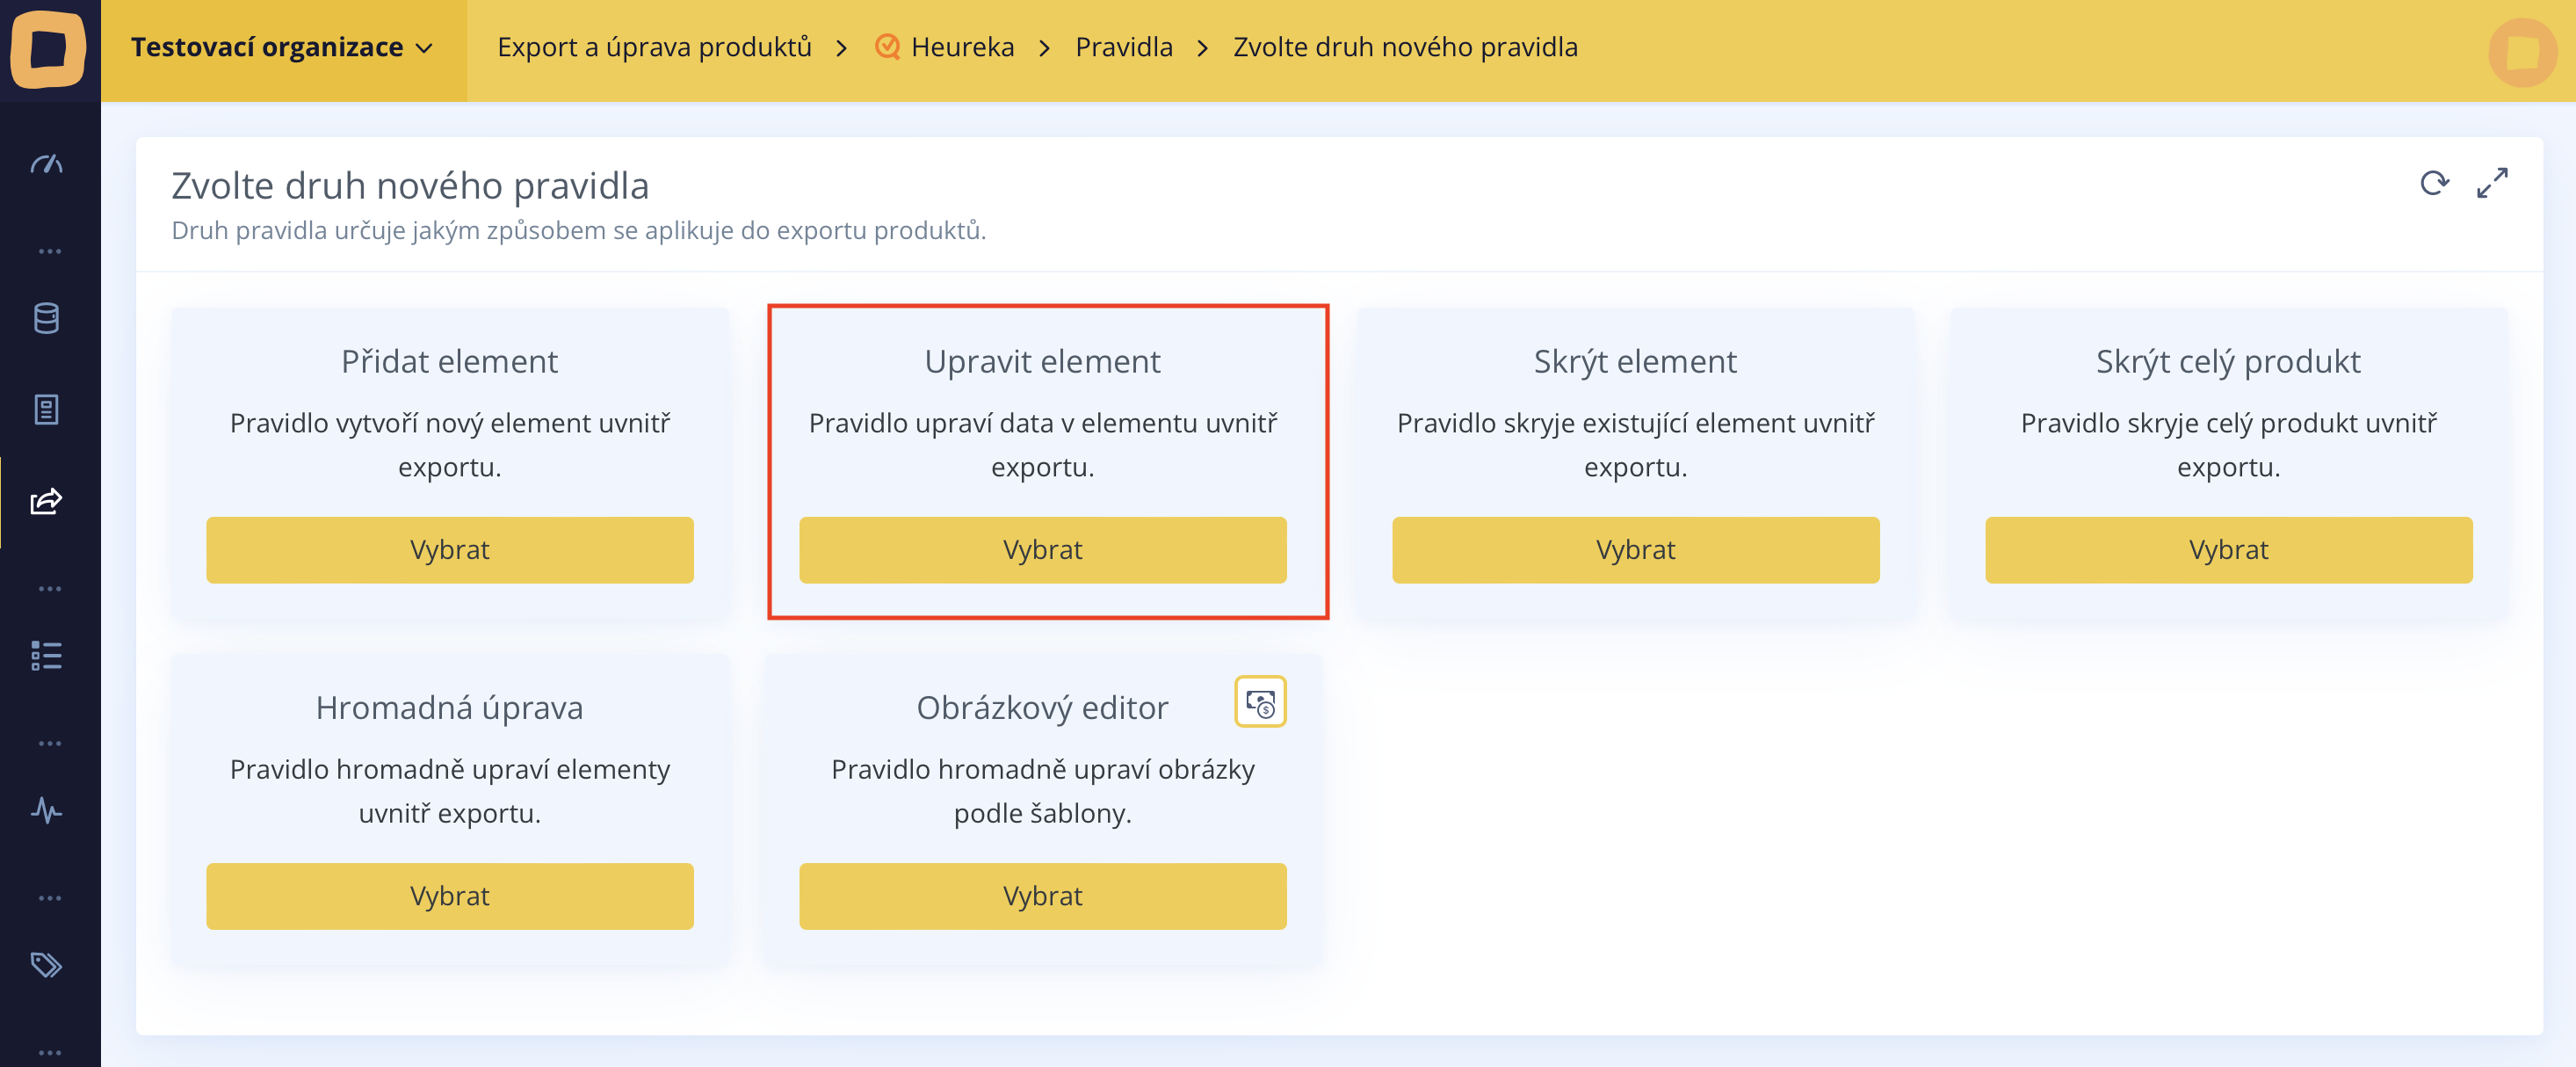Go back to Pravidla breadcrumb
Viewport: 2576px width, 1067px height.
coord(1123,48)
